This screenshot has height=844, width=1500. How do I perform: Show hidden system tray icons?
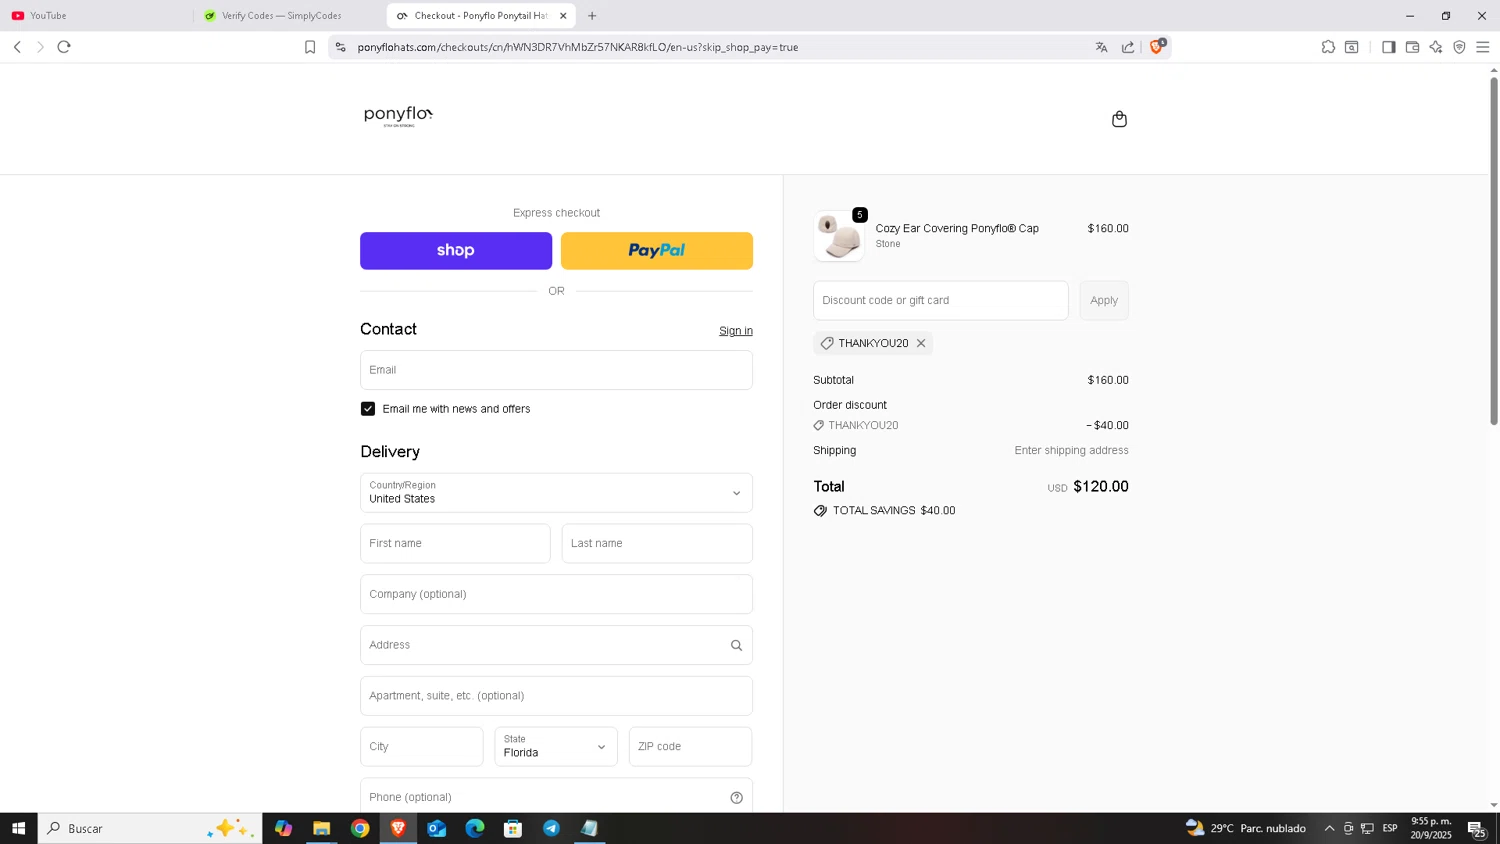(1329, 828)
